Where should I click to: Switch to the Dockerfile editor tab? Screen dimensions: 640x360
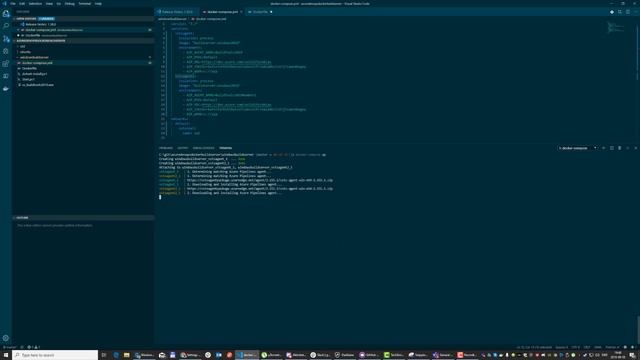click(x=260, y=12)
